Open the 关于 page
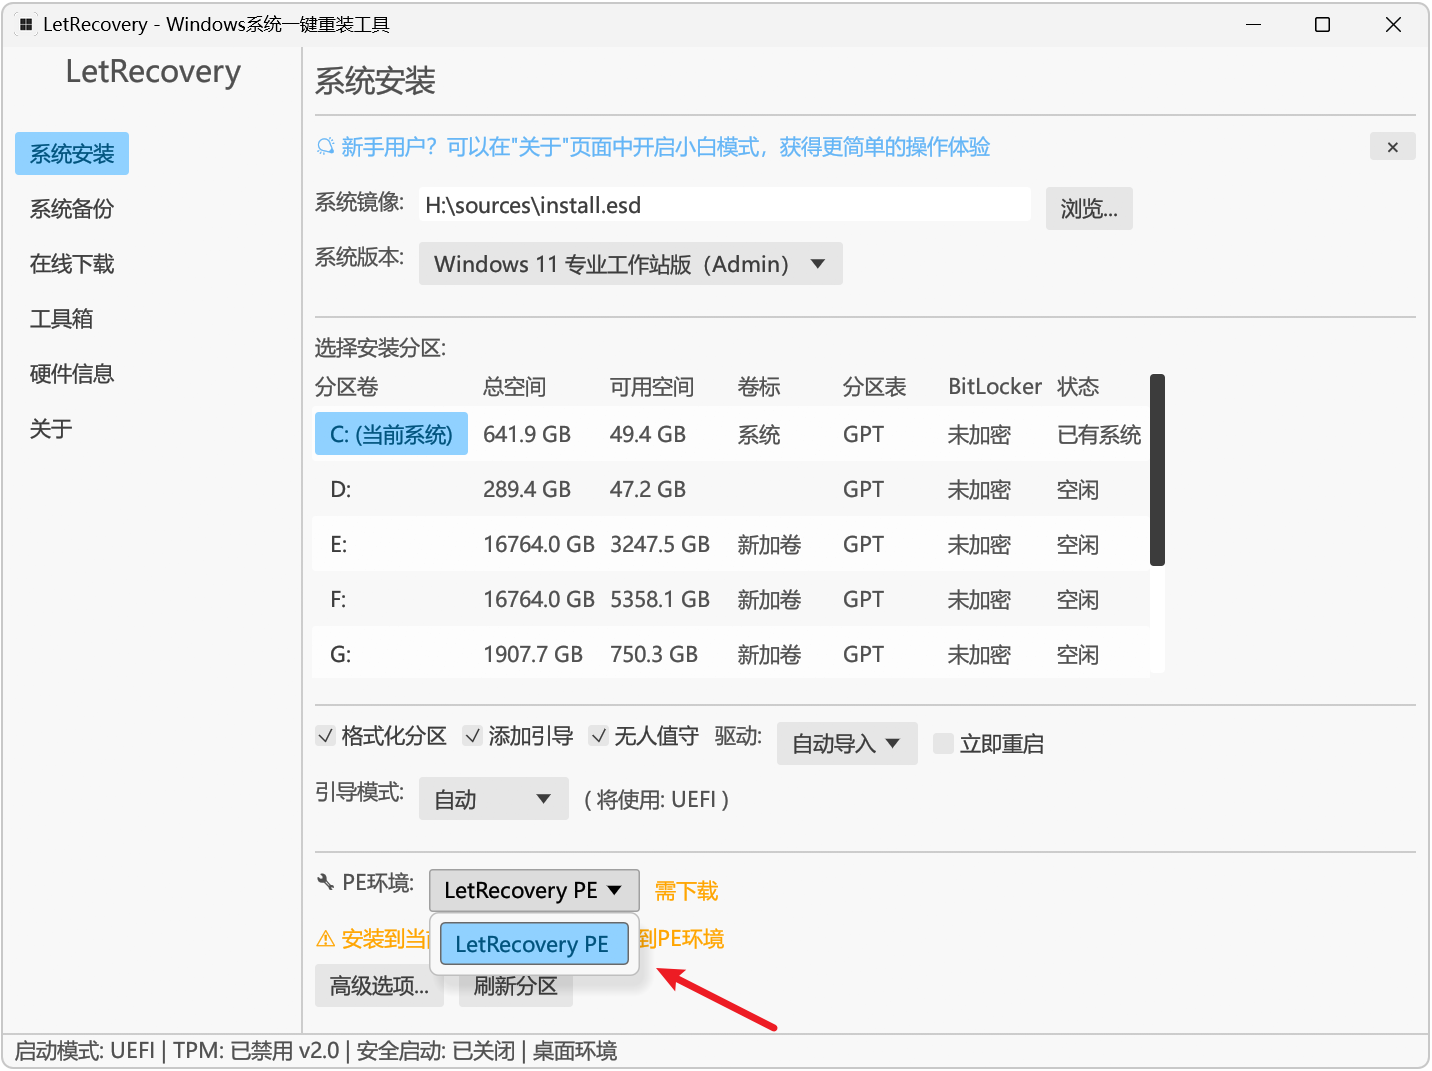 point(51,429)
